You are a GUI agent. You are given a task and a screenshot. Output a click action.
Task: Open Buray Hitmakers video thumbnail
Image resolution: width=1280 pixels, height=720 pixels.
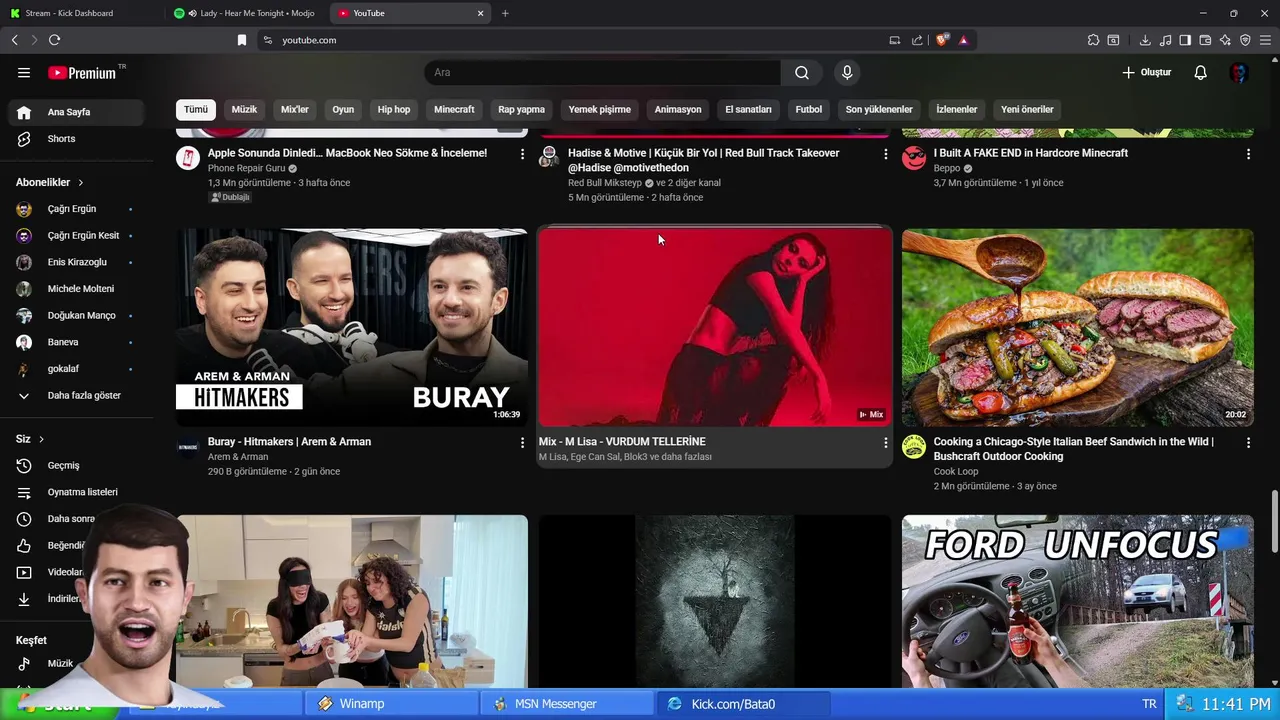coord(352,327)
